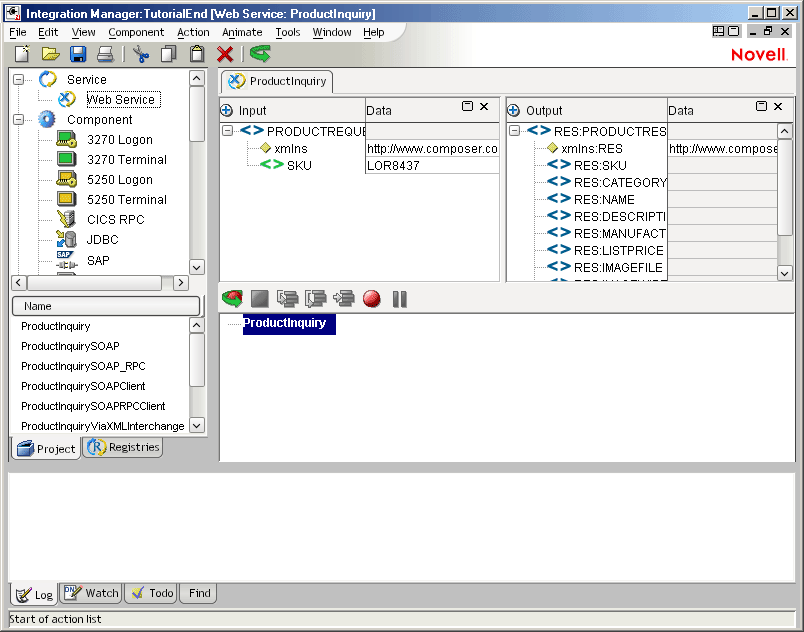Open the Edit menu

point(48,32)
